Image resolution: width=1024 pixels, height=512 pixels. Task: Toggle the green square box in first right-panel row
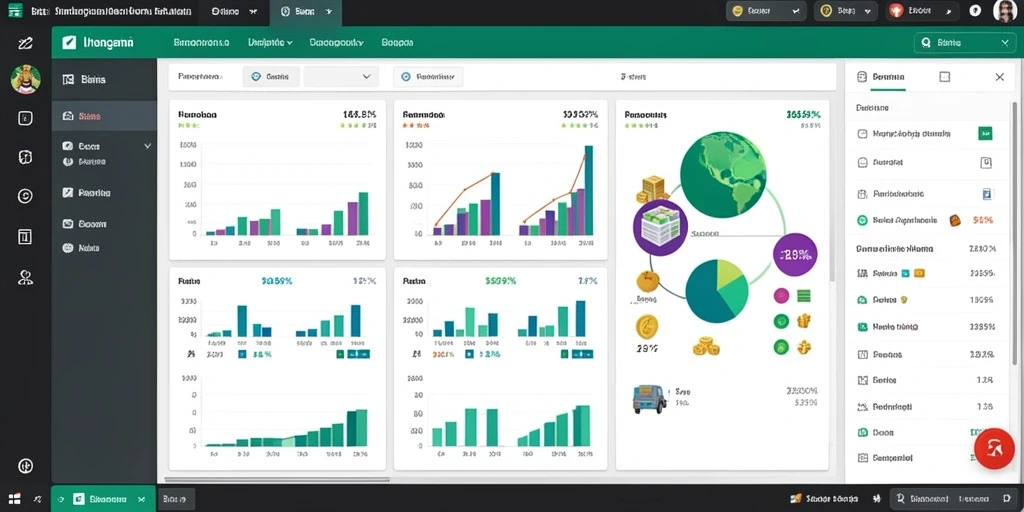[985, 133]
